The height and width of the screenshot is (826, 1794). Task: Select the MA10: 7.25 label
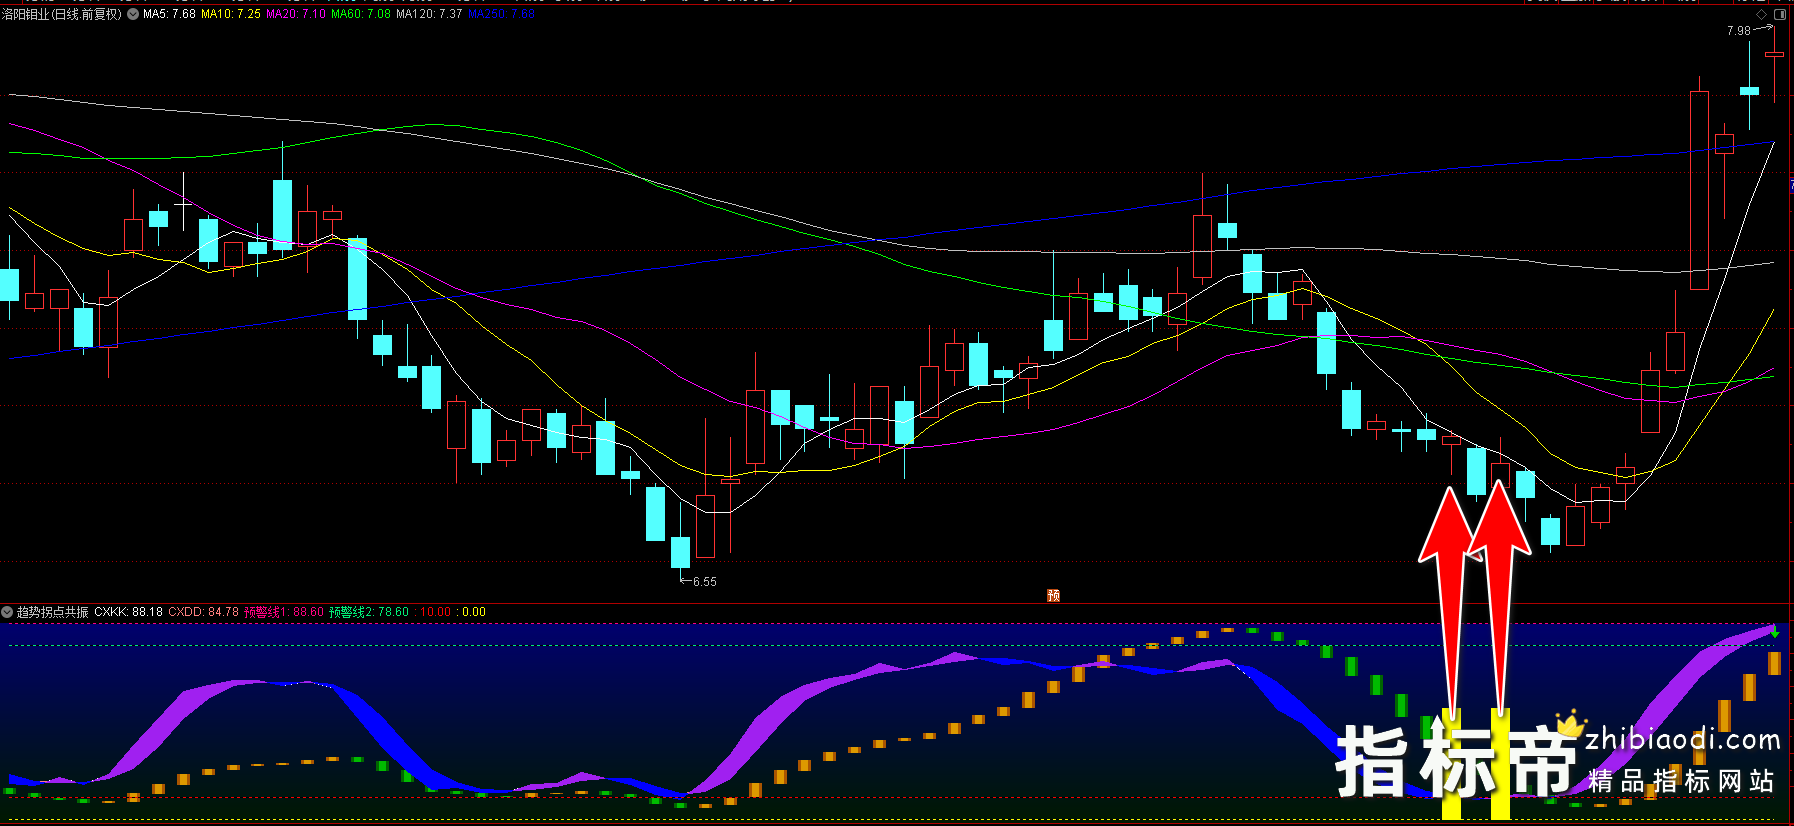click(231, 14)
